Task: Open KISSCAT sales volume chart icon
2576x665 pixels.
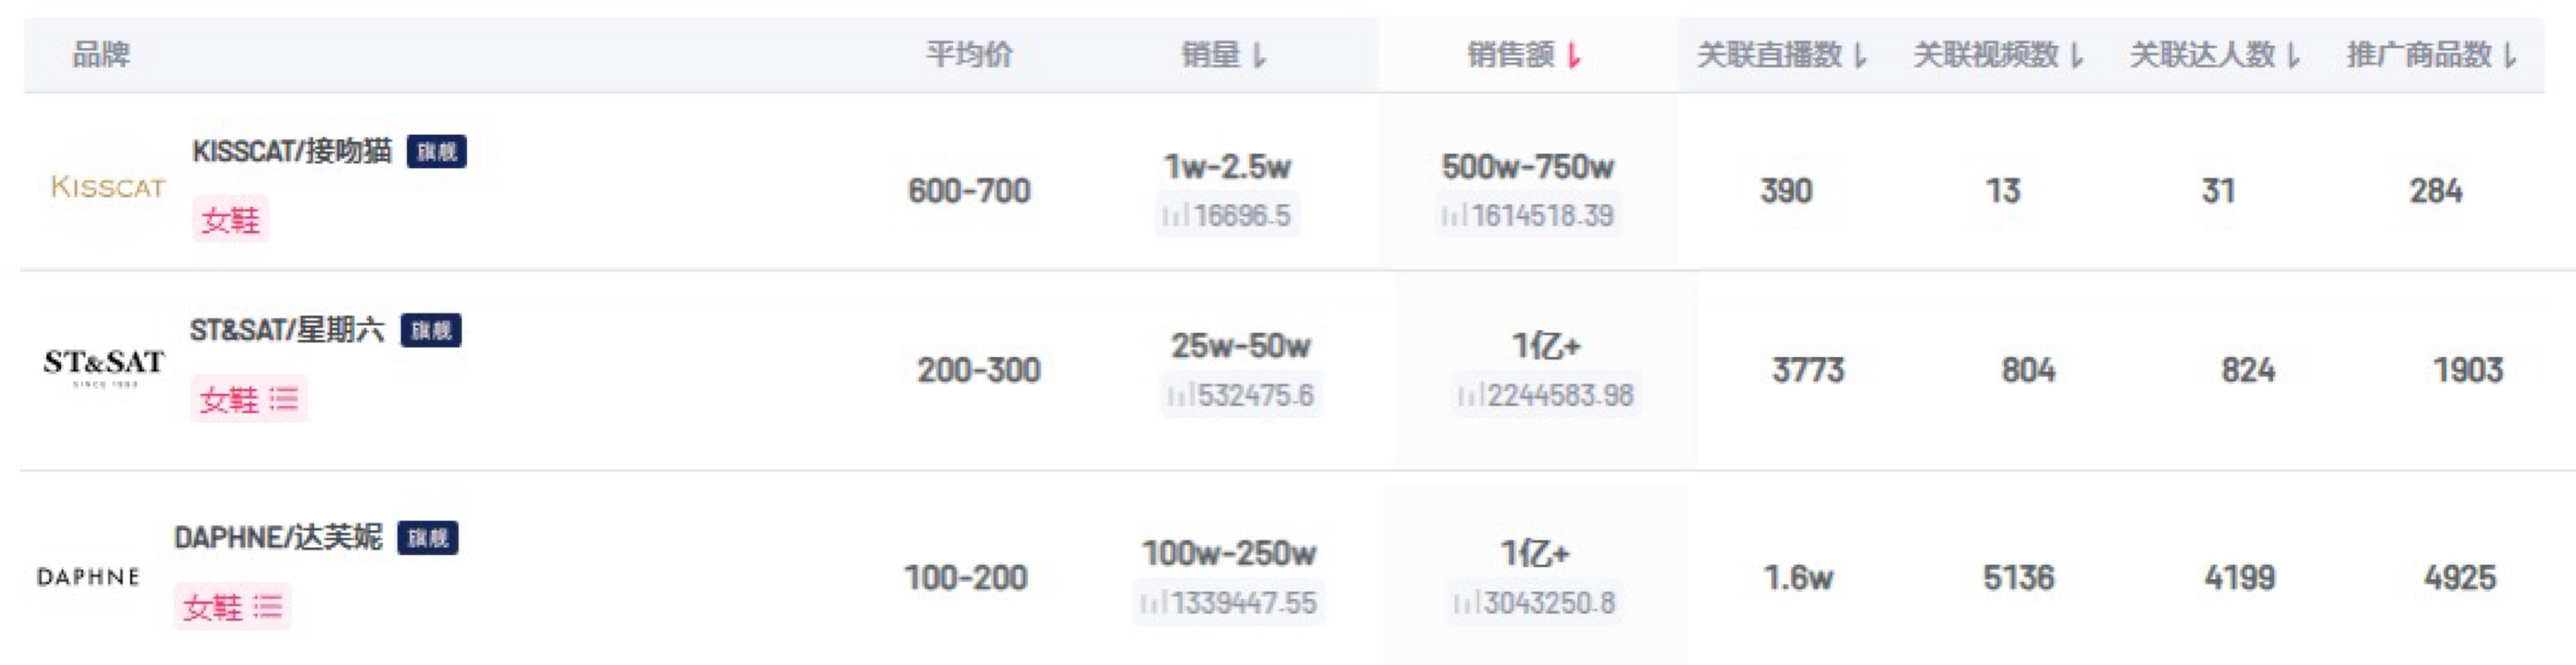Action: [x=1175, y=215]
